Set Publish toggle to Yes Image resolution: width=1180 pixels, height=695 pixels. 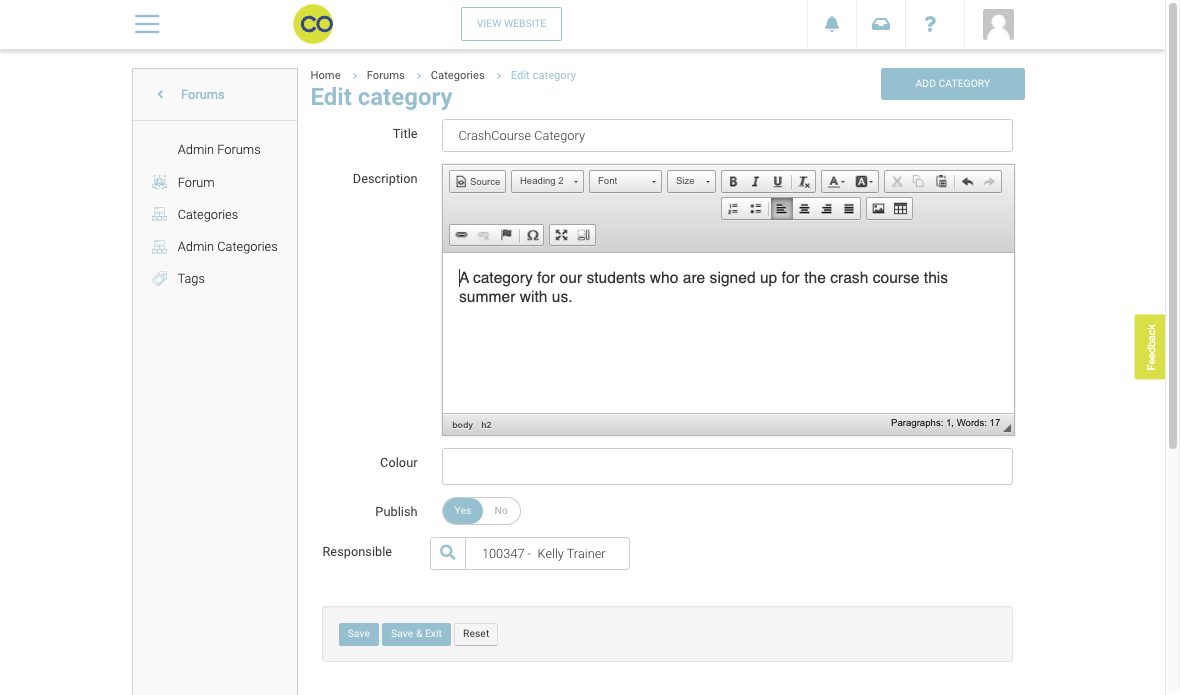coord(463,511)
